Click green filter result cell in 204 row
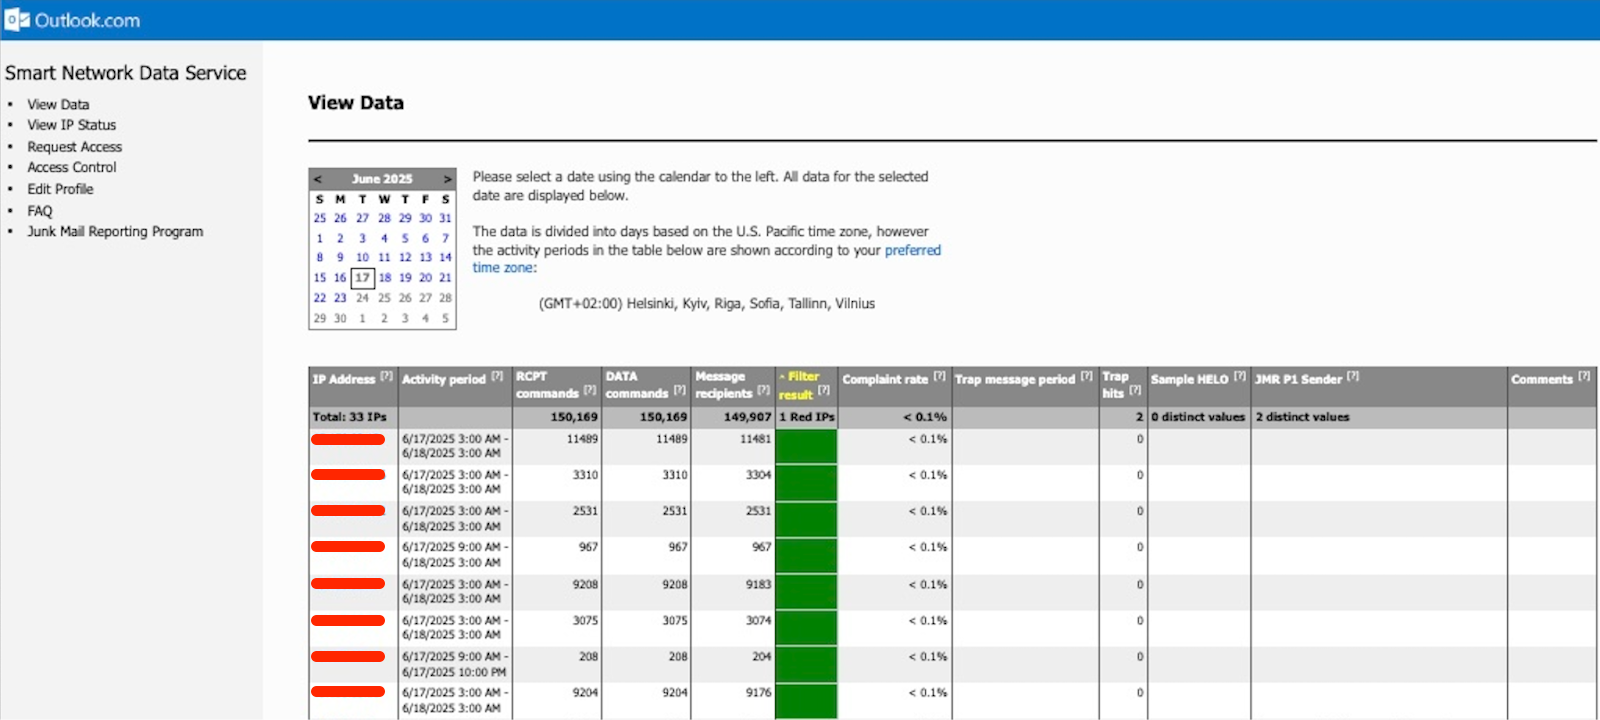 pyautogui.click(x=806, y=665)
